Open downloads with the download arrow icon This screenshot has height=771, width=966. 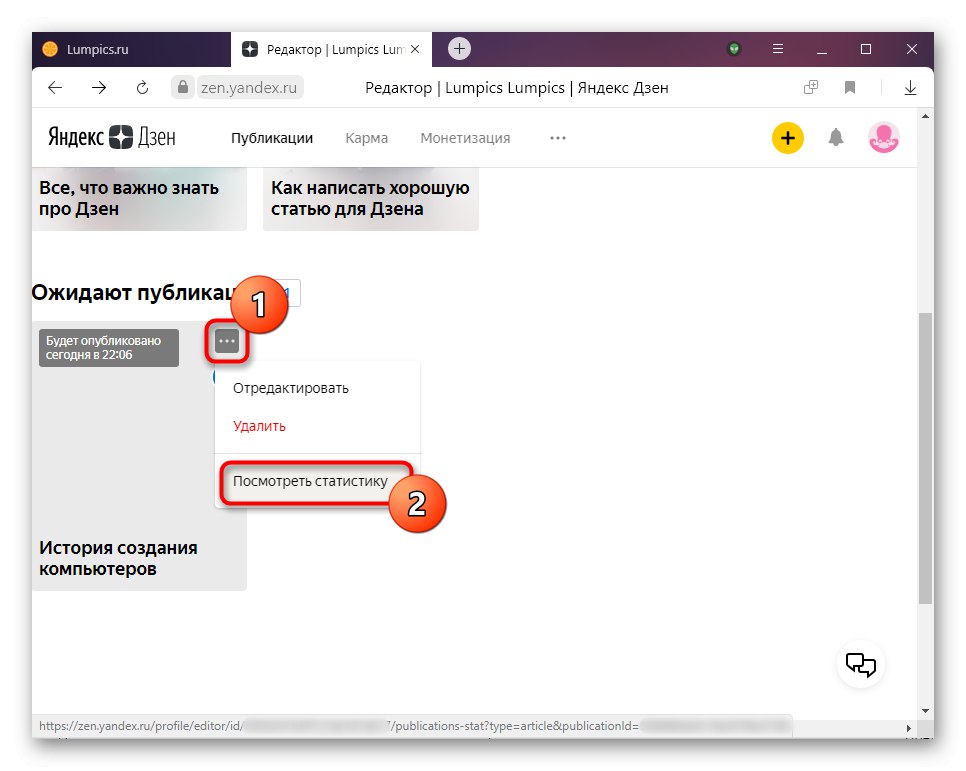[910, 88]
